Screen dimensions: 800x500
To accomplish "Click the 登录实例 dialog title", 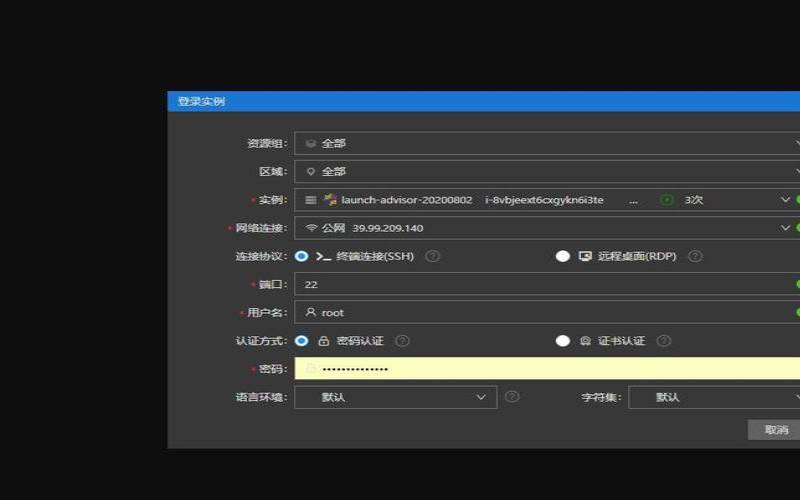I will pos(201,101).
